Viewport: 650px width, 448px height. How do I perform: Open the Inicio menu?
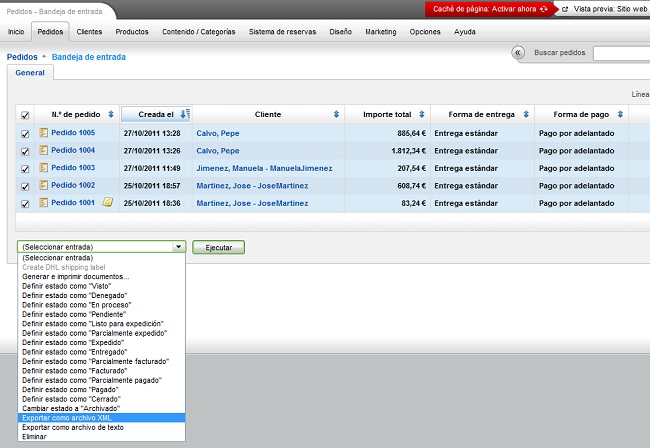click(16, 31)
